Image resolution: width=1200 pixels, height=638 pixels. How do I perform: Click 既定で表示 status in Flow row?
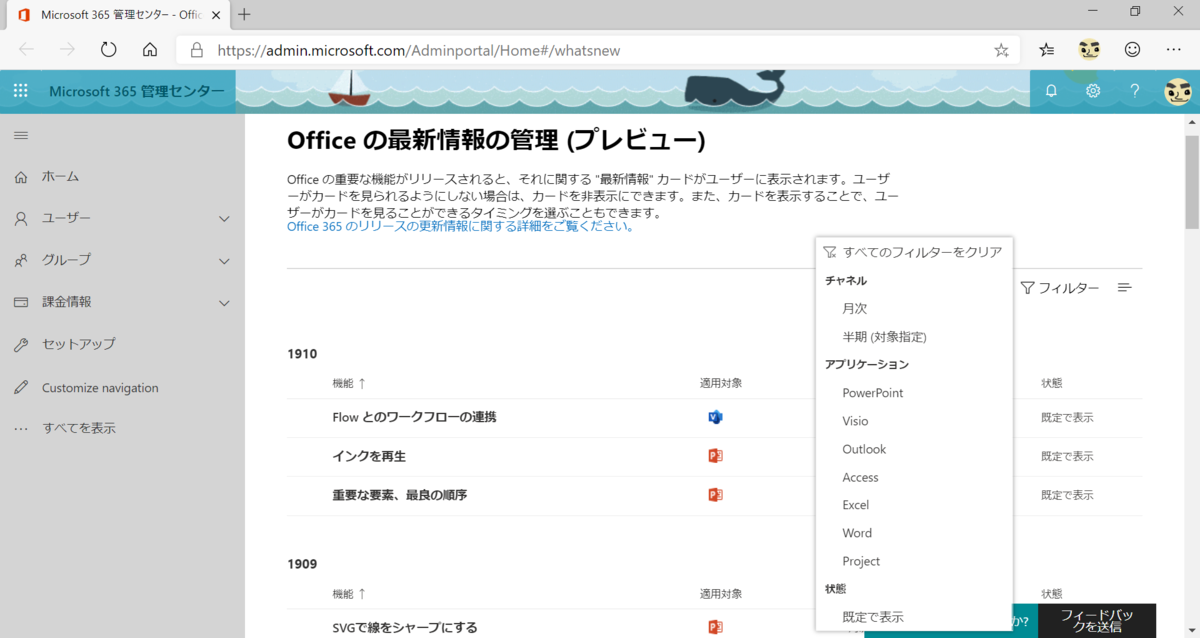[x=1067, y=417]
